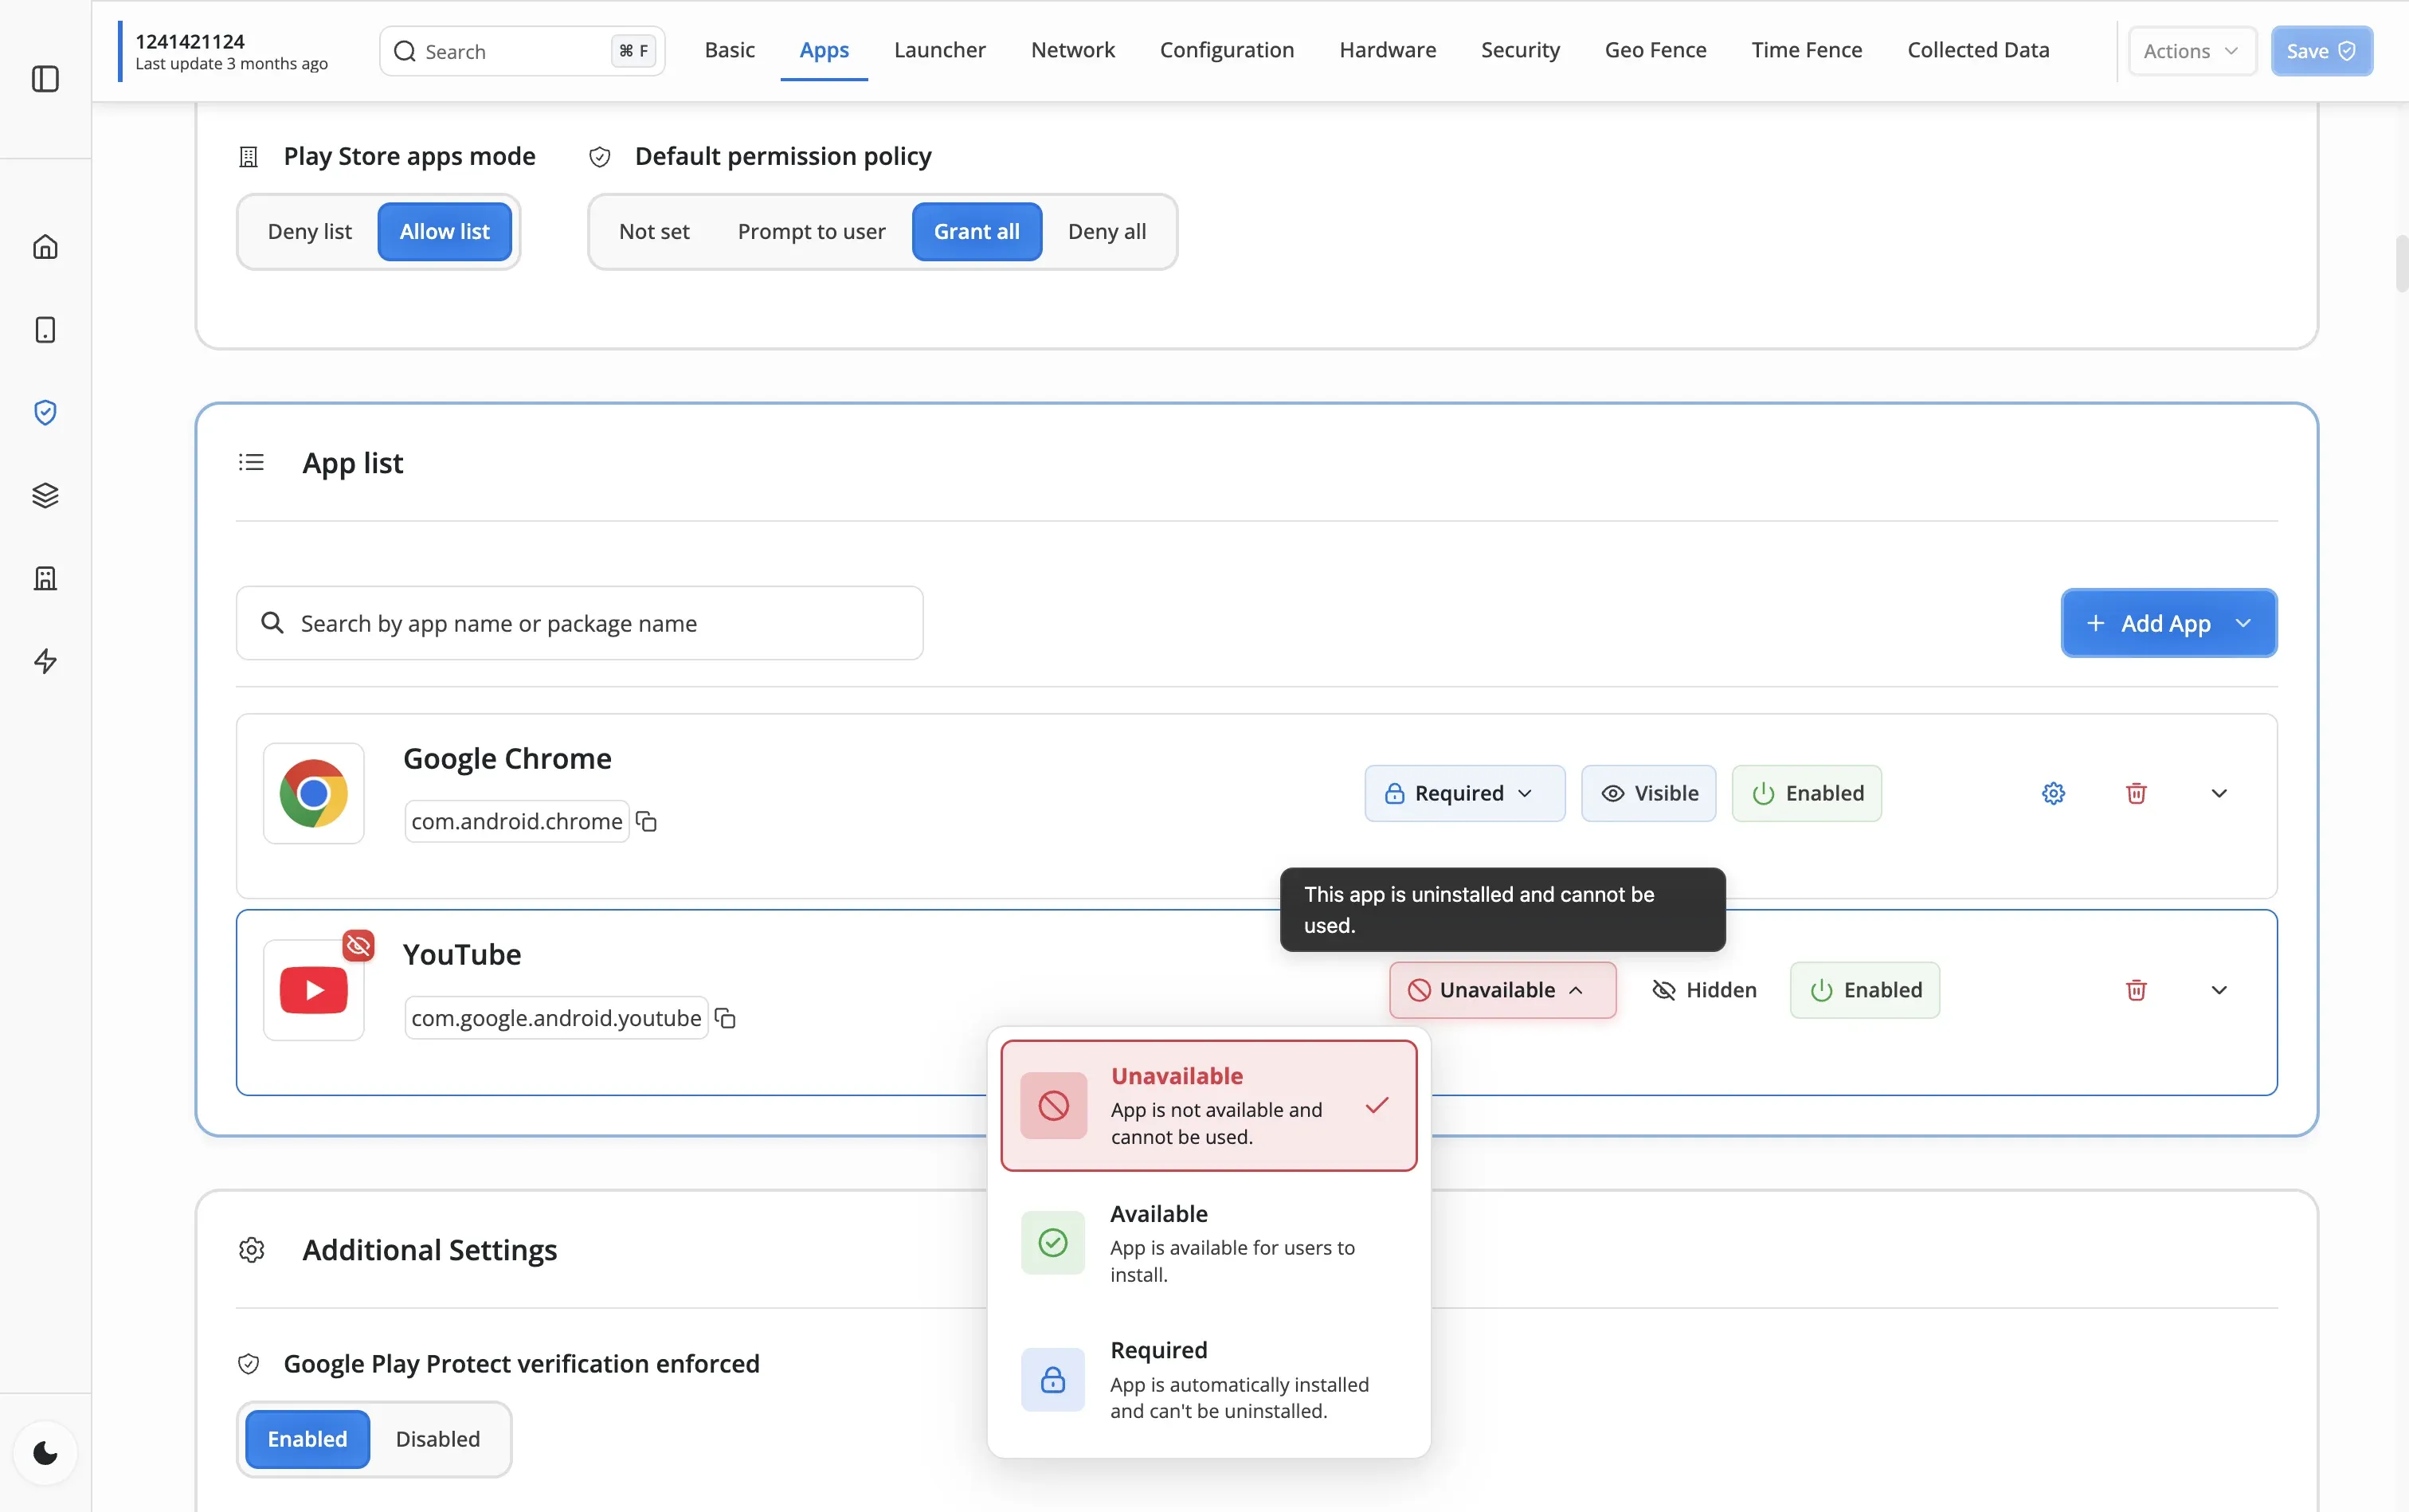Switch to the Configuration tab
The image size is (2409, 1512).
pos(1227,50)
